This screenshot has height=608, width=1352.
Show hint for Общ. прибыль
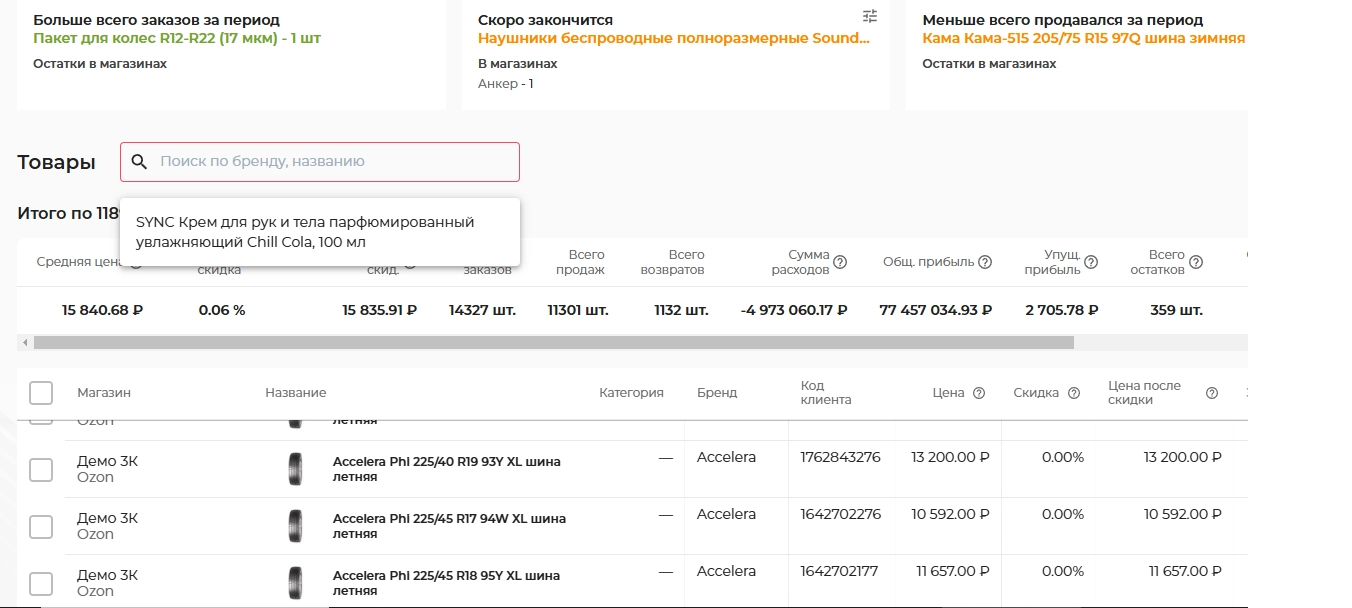tap(985, 262)
